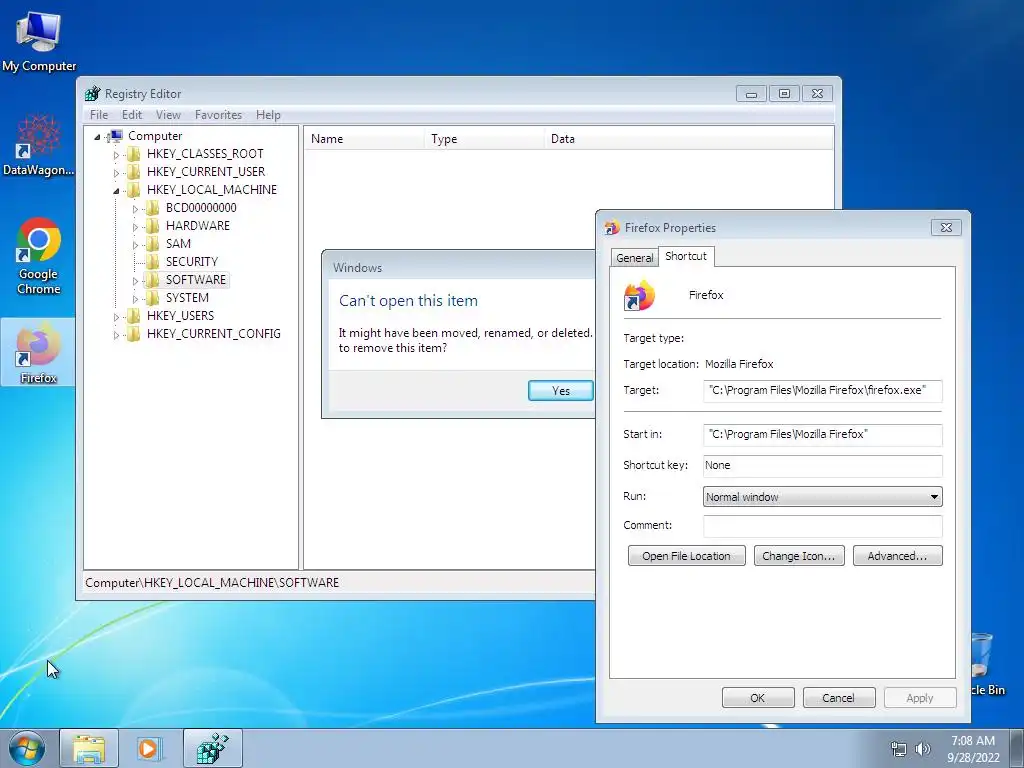Click the HKEY_LOCAL_MACHINE folder icon
The height and width of the screenshot is (768, 1024).
133,190
